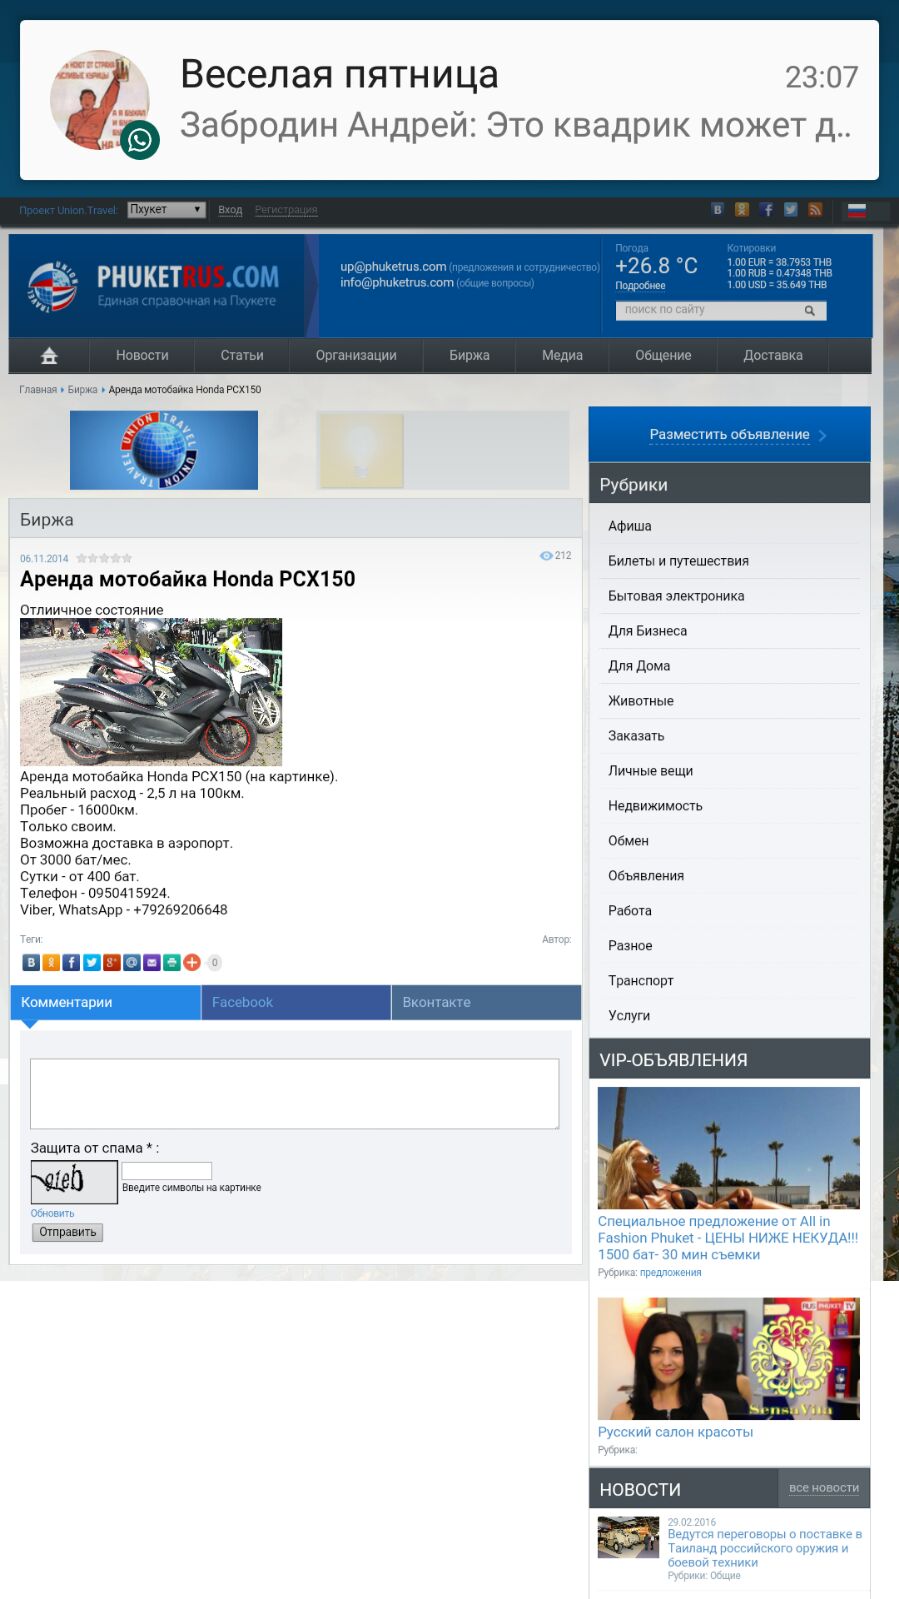The width and height of the screenshot is (899, 1599).
Task: Click the Facebook icon in top bar
Action: pyautogui.click(x=766, y=210)
